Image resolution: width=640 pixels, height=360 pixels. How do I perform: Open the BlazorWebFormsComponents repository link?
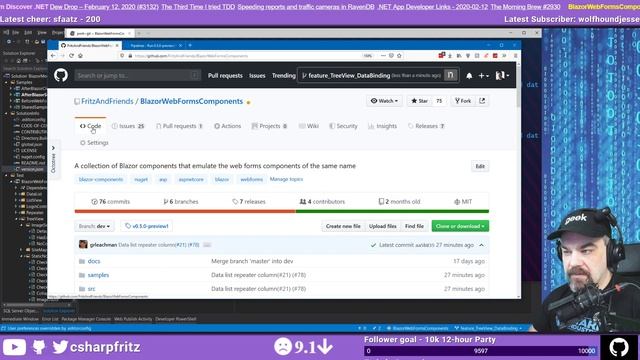(x=191, y=101)
